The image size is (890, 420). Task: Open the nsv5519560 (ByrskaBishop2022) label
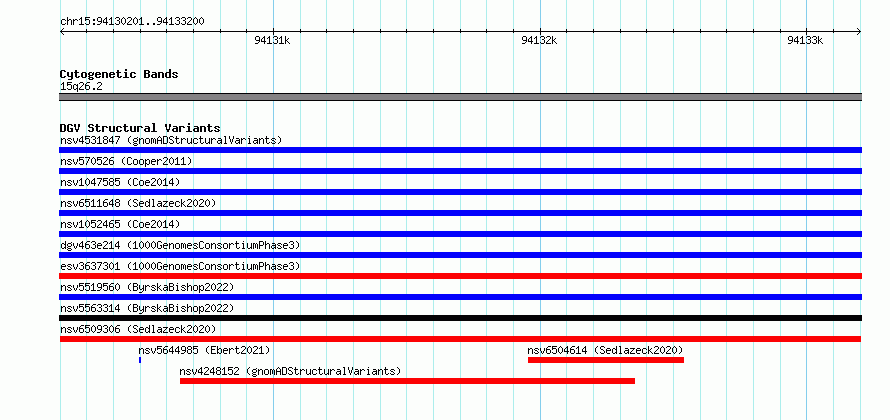coord(147,287)
